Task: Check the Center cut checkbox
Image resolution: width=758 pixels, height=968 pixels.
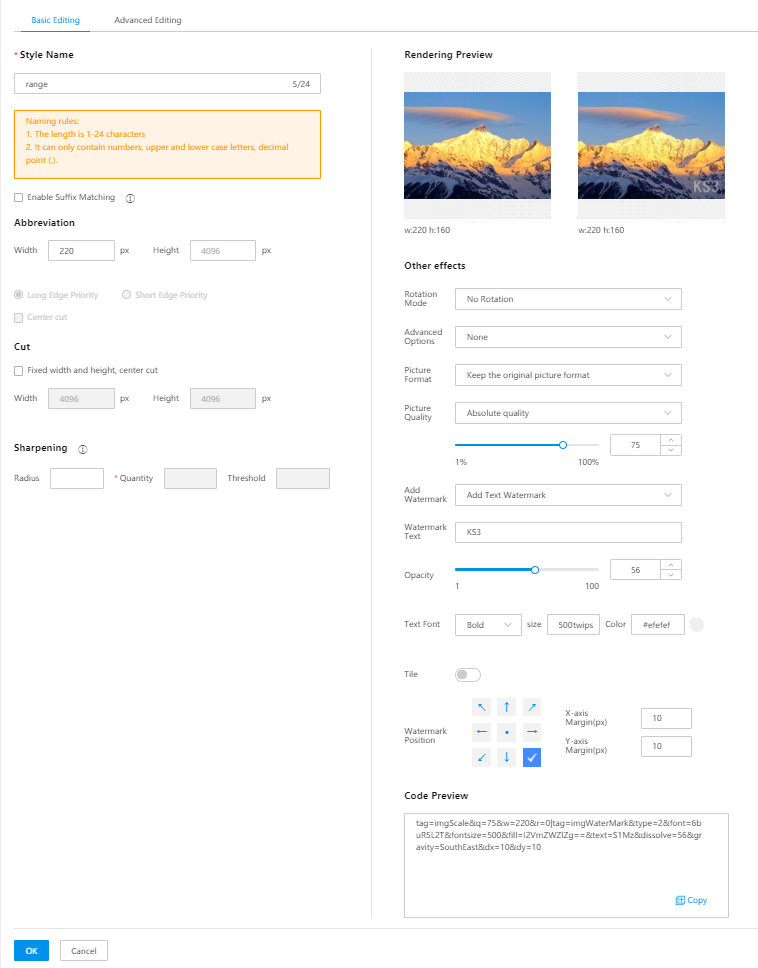Action: 19,317
